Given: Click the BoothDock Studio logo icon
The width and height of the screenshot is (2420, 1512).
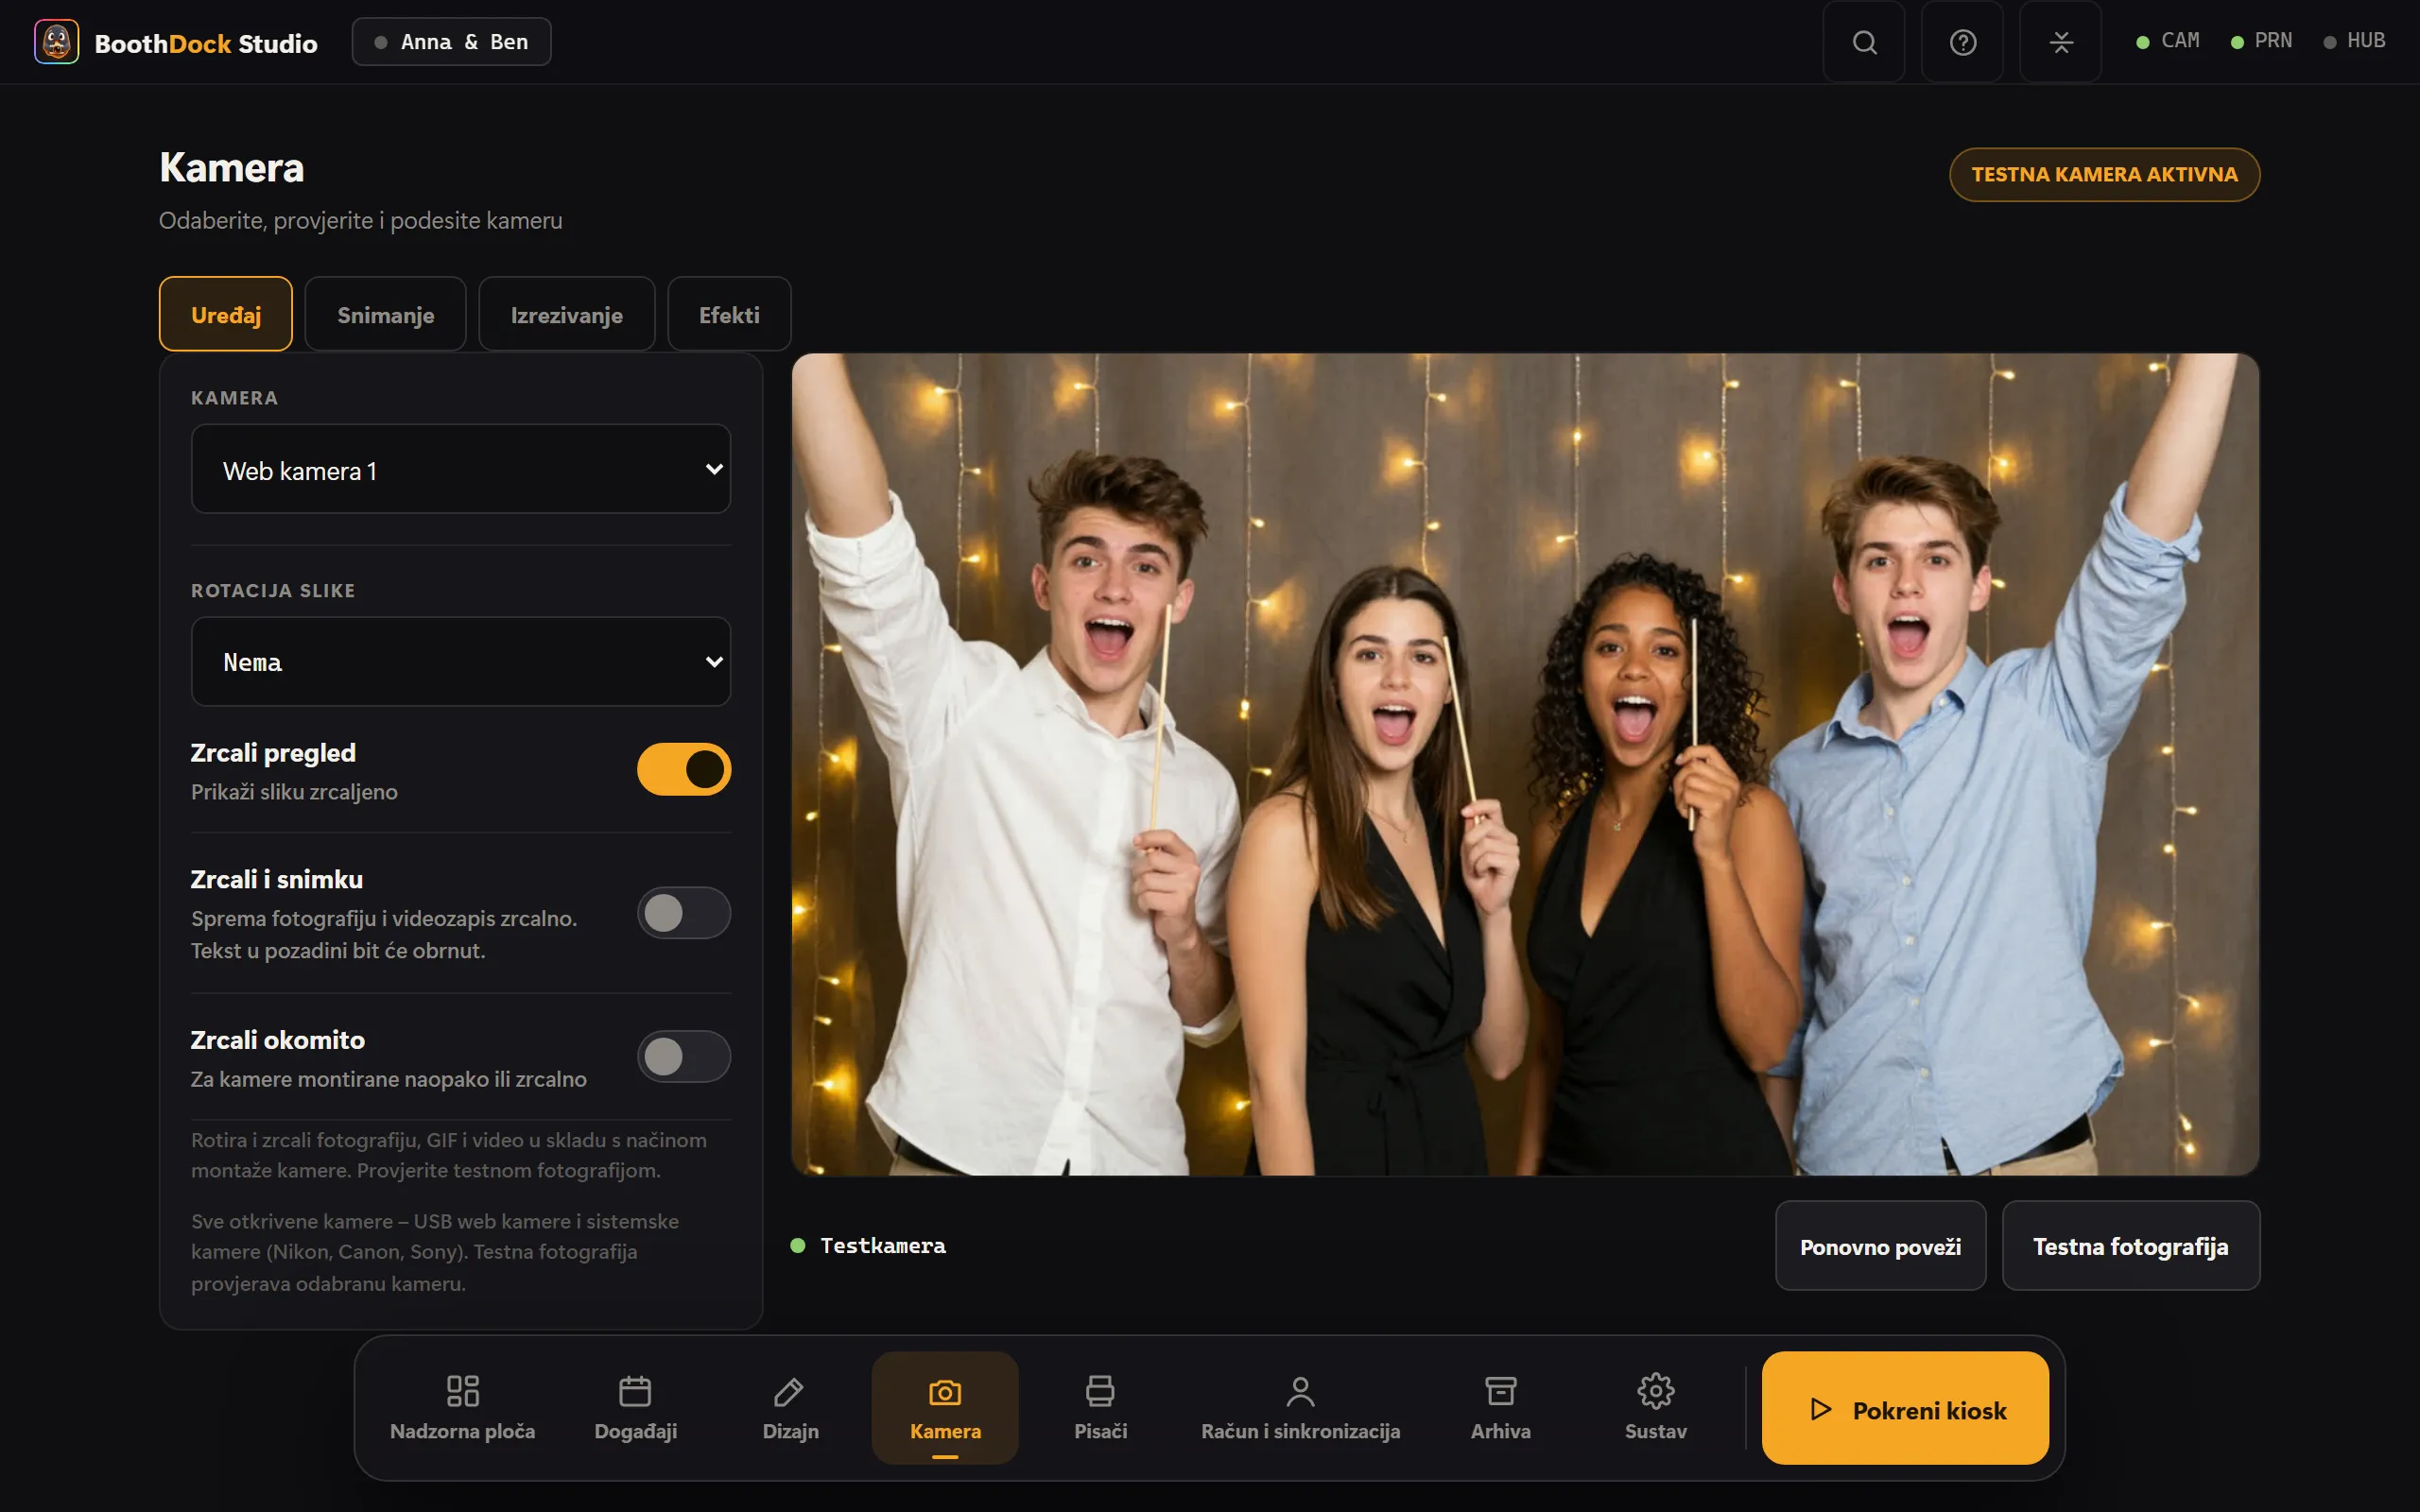Looking at the screenshot, I should click(x=56, y=42).
